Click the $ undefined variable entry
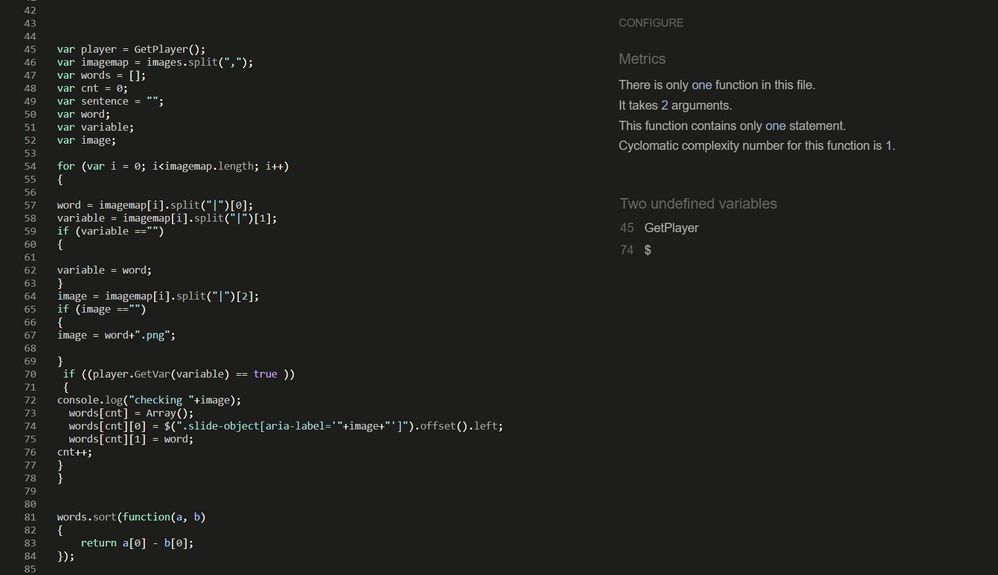The height and width of the screenshot is (575, 998). (x=648, y=250)
